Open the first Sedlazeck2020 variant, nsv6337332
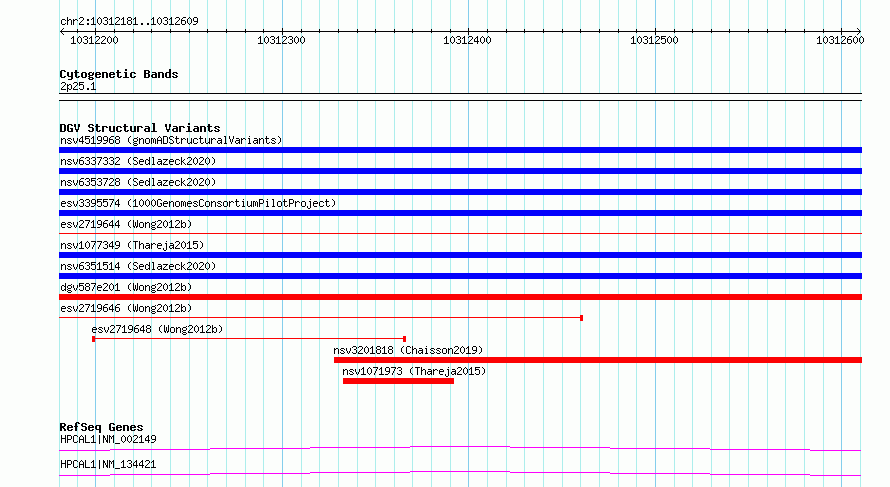The height and width of the screenshot is (487, 890). click(138, 161)
